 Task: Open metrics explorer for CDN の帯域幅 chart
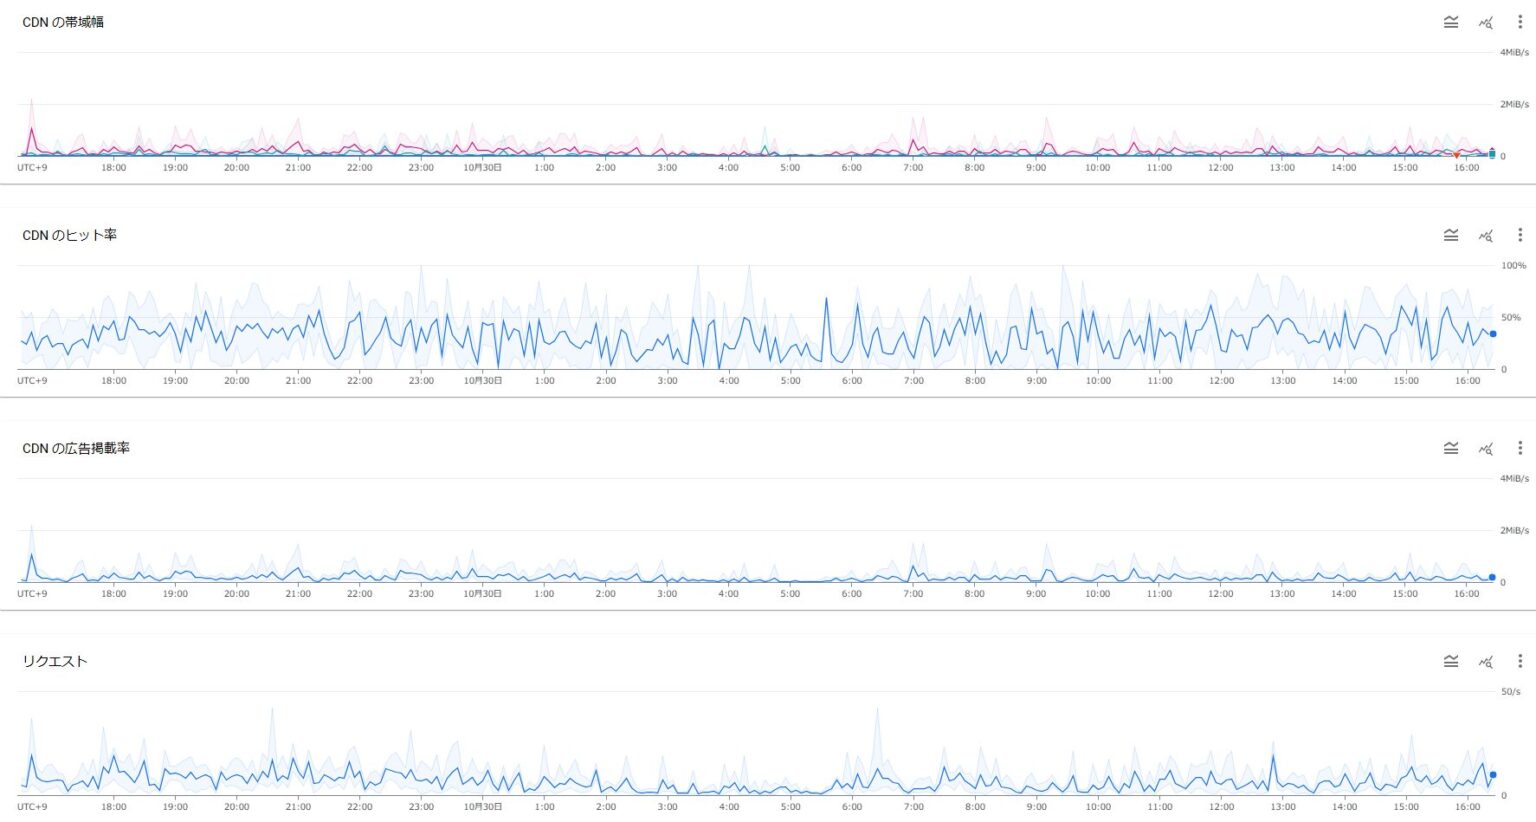click(x=1486, y=22)
